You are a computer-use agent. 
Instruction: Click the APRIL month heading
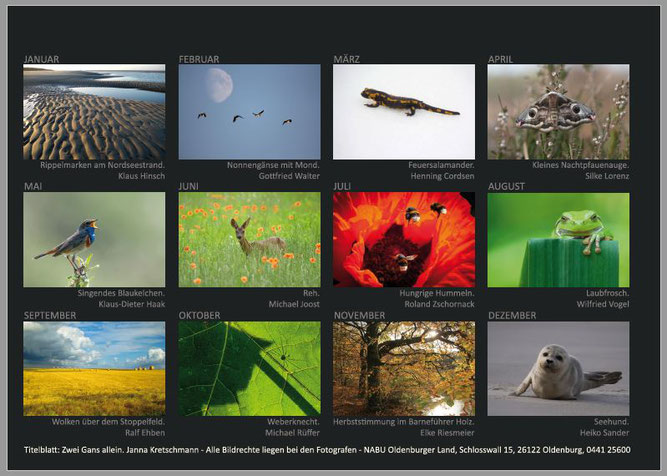point(500,59)
